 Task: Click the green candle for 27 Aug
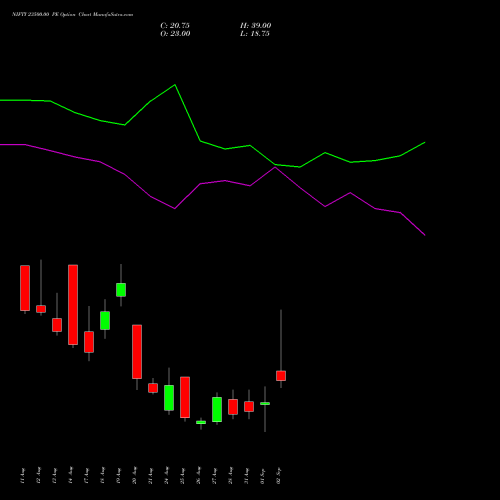point(217,409)
